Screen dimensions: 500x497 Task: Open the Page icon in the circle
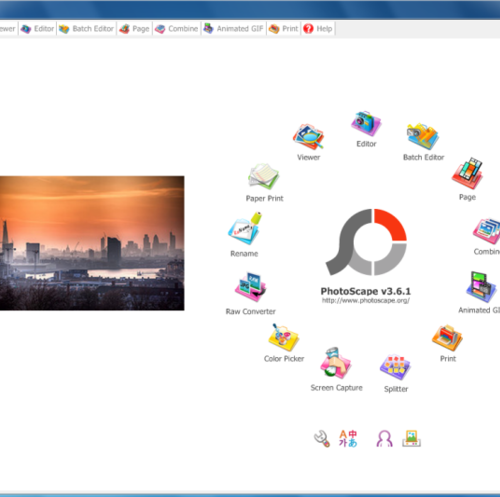[x=467, y=173]
